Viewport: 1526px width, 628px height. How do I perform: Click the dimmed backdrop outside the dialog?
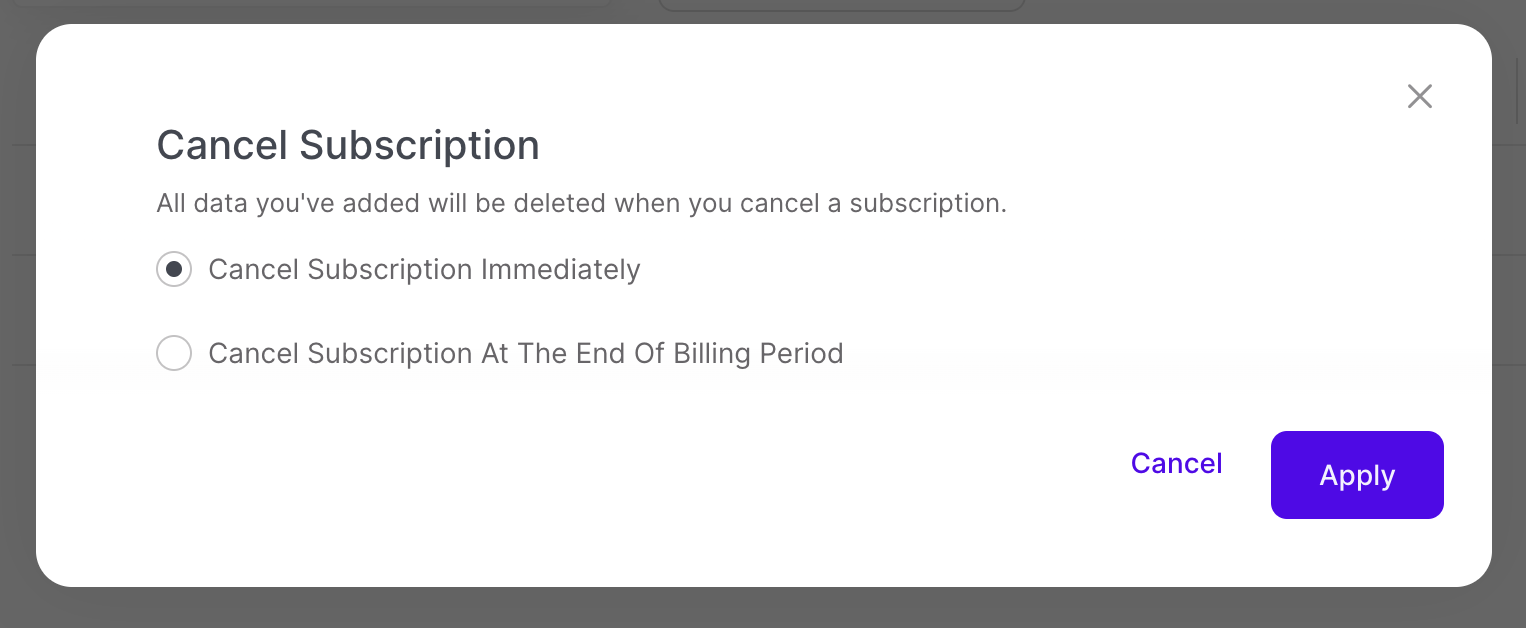760,608
